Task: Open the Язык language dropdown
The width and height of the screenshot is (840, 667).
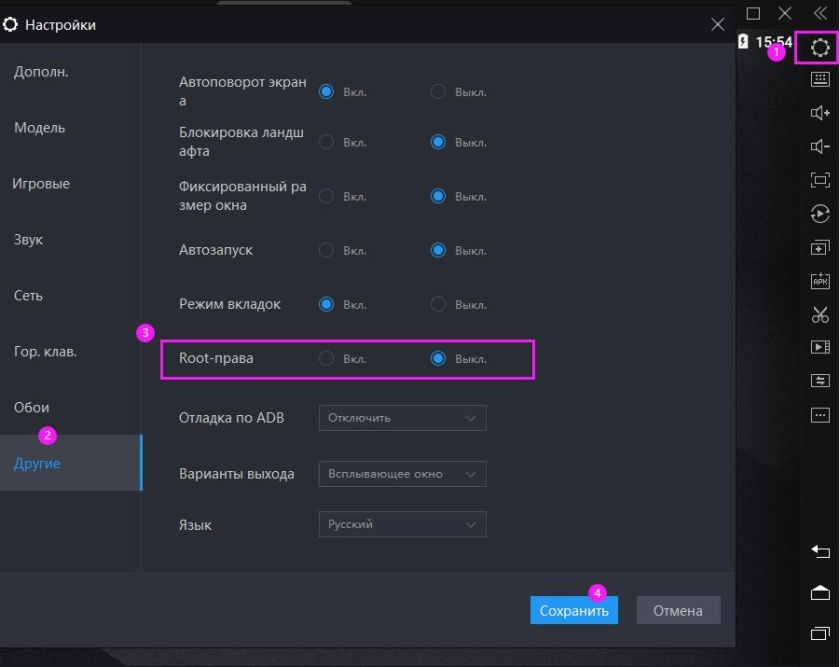Action: click(x=402, y=524)
